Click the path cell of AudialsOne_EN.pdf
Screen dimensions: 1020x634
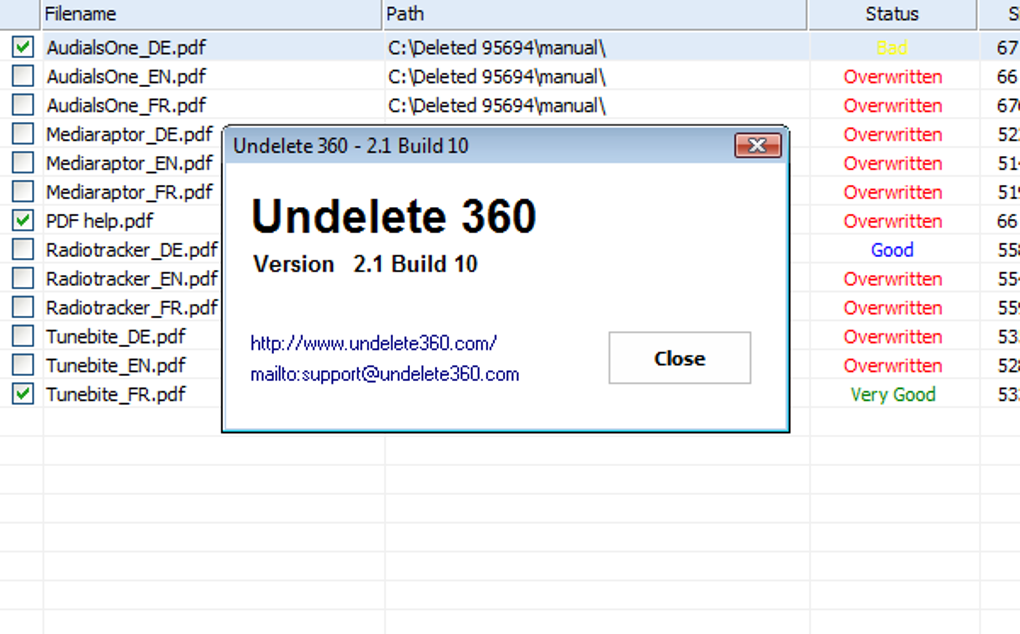pos(497,77)
